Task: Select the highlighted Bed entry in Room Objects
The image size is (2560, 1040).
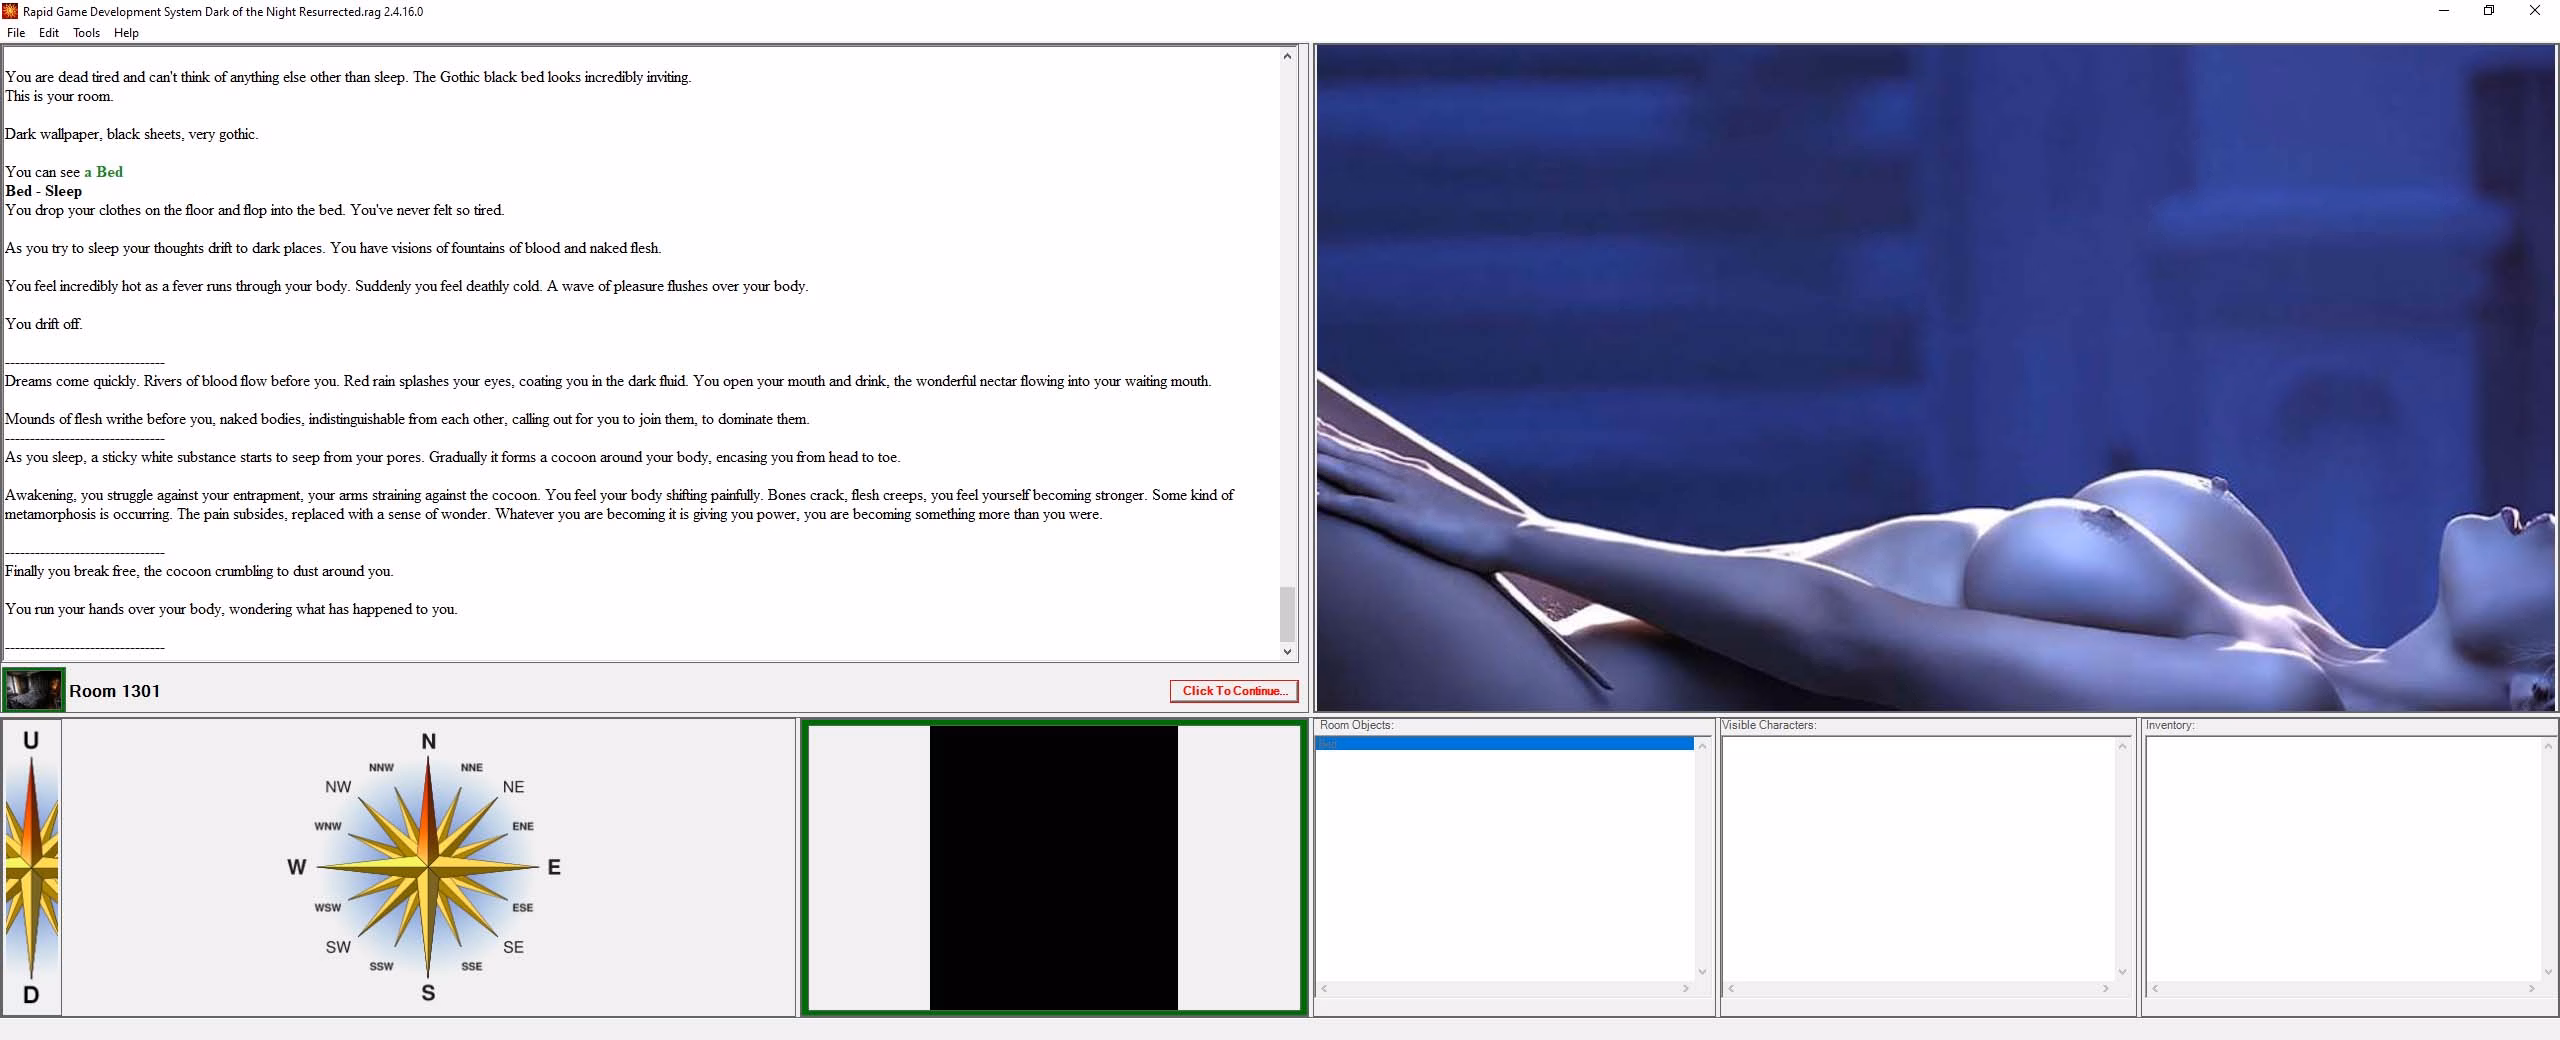Action: click(x=1504, y=744)
